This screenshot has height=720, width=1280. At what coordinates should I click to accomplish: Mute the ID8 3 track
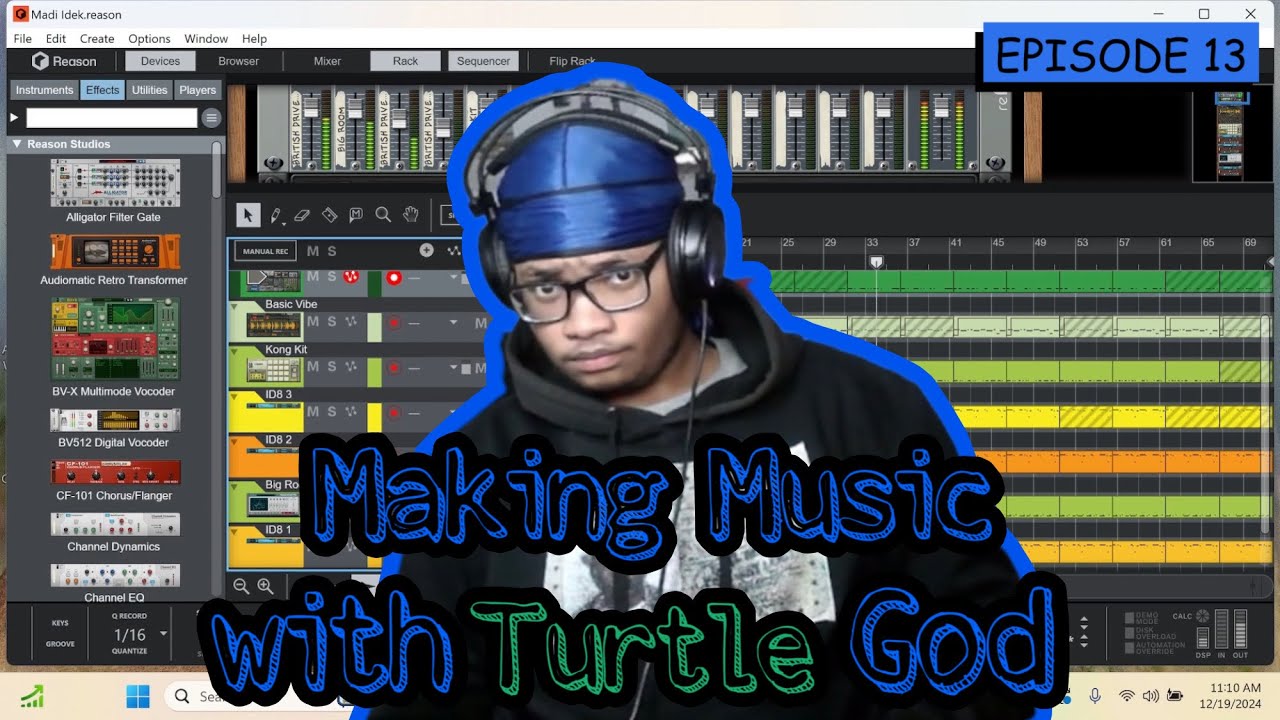pos(313,412)
